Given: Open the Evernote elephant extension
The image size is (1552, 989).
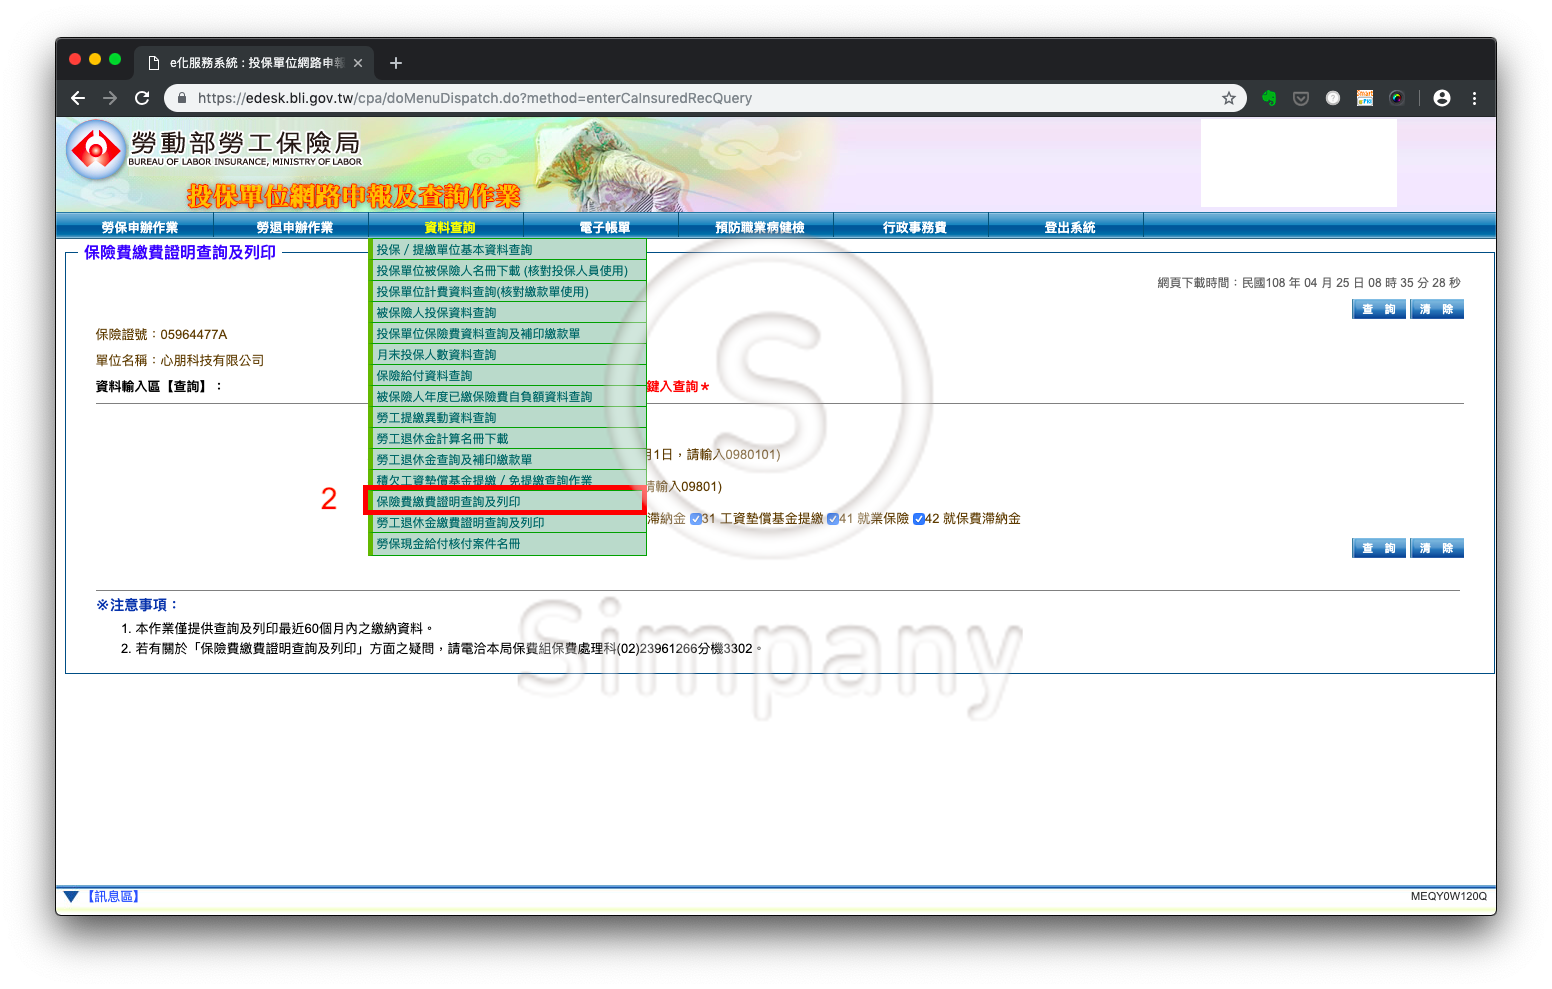Looking at the screenshot, I should [1269, 98].
